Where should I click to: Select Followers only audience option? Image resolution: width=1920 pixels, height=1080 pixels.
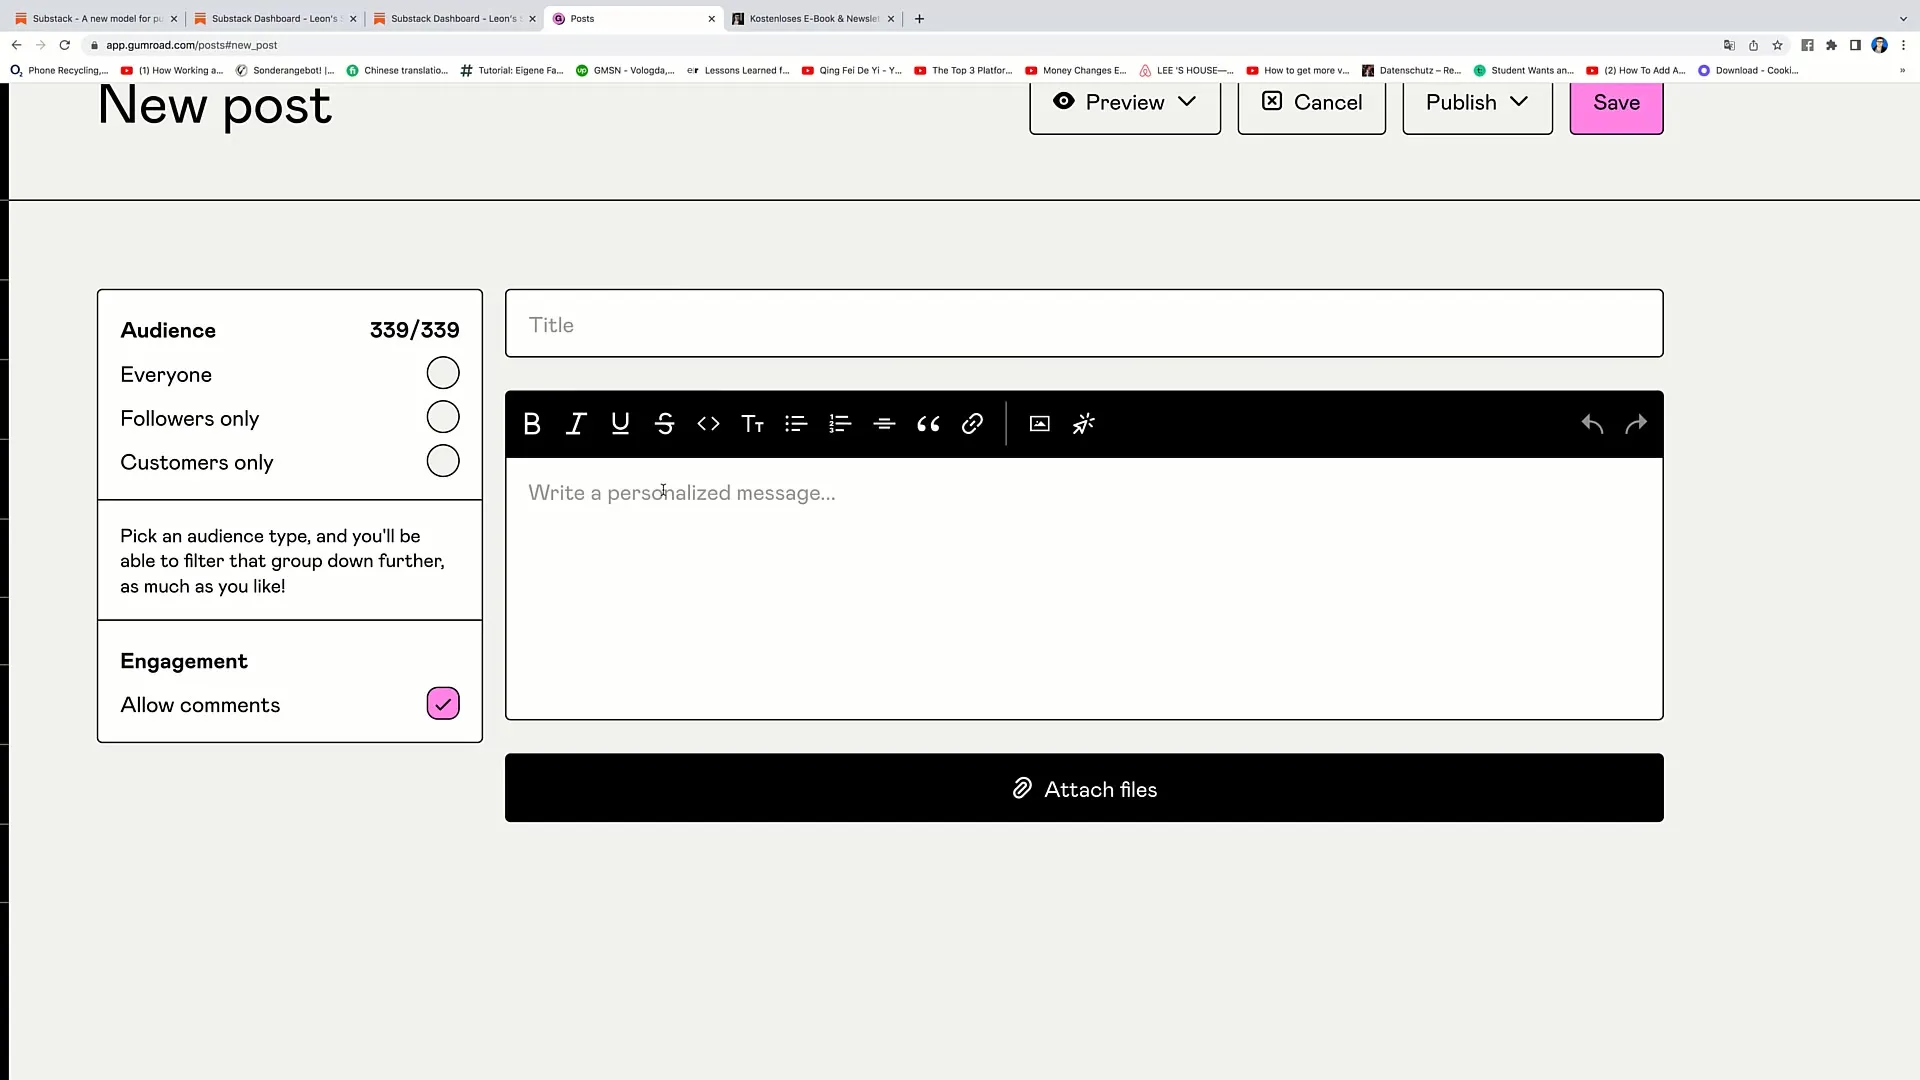(x=442, y=418)
